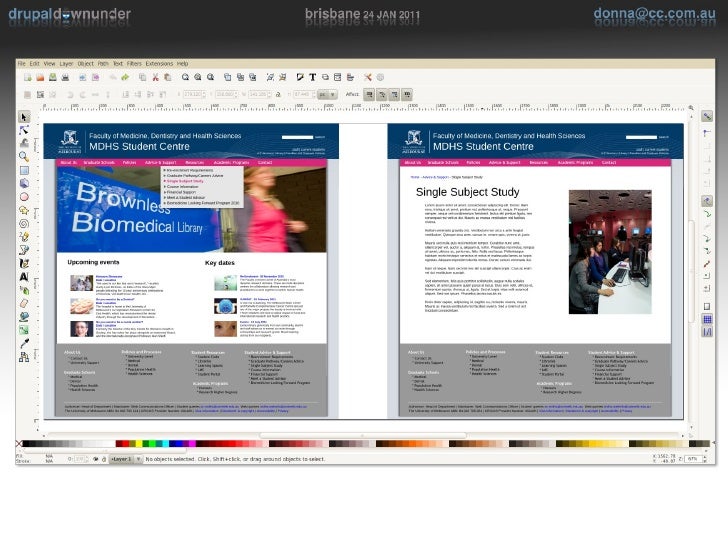The height and width of the screenshot is (546, 728).
Task: Toggle current layer lock in status bar
Action: (104, 459)
